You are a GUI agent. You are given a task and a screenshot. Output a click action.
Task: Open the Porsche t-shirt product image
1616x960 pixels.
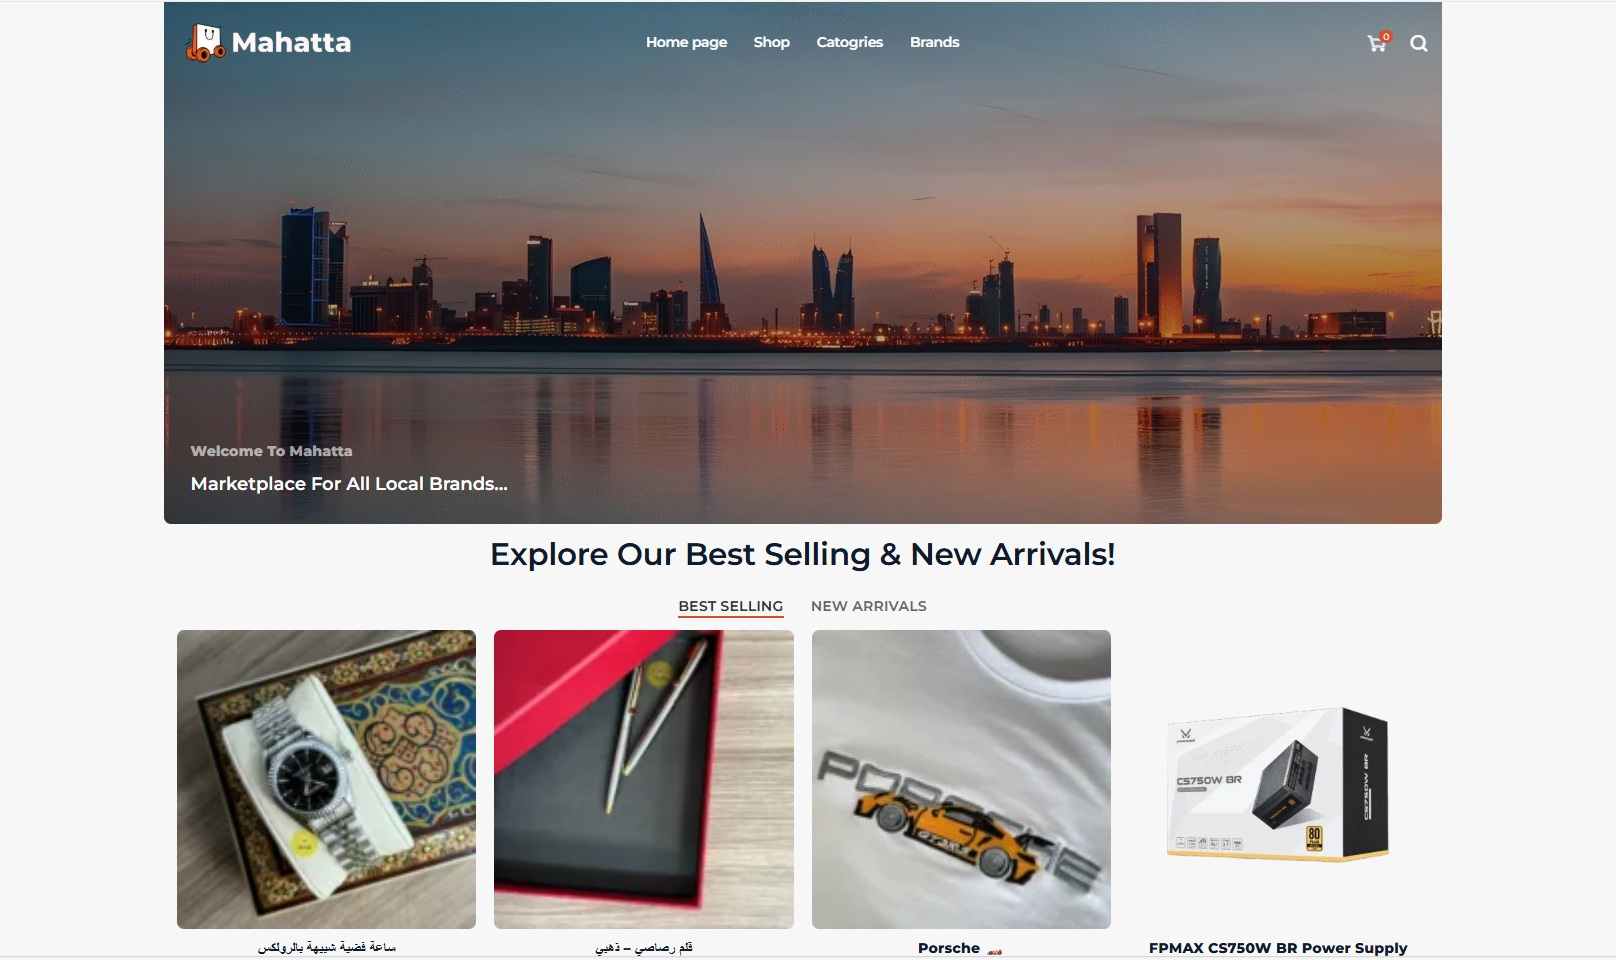961,779
